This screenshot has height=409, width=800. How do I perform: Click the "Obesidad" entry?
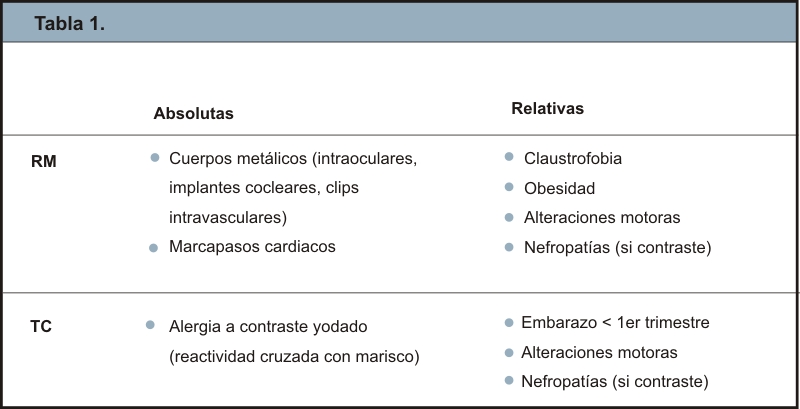559,188
